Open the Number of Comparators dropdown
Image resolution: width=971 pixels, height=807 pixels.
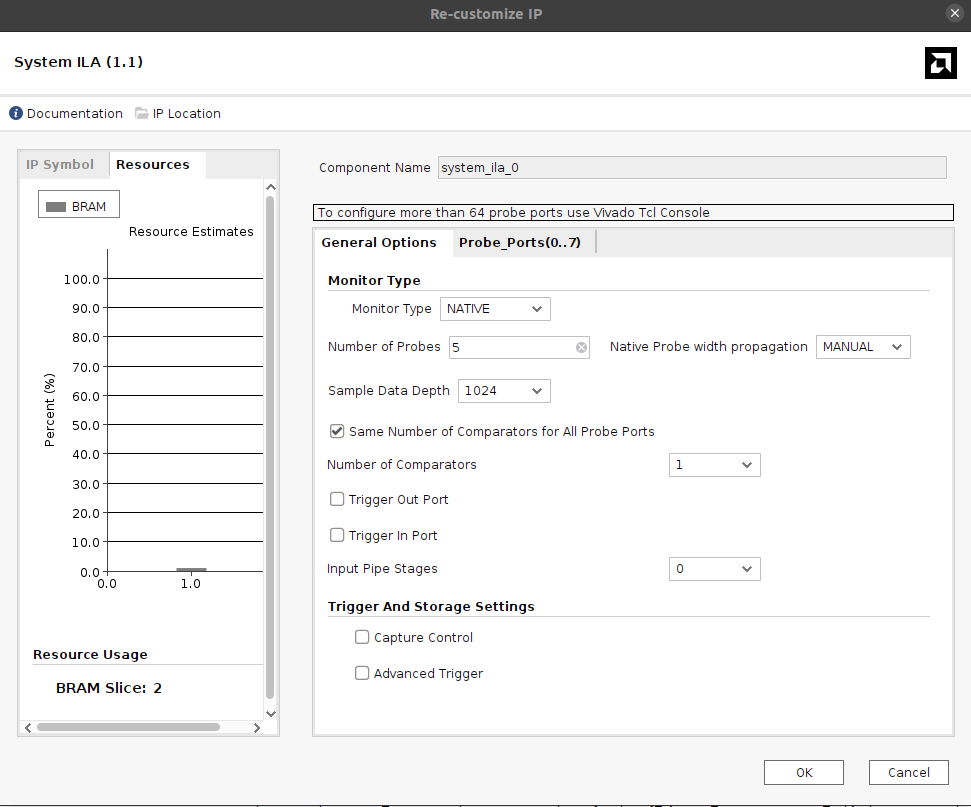(x=714, y=465)
